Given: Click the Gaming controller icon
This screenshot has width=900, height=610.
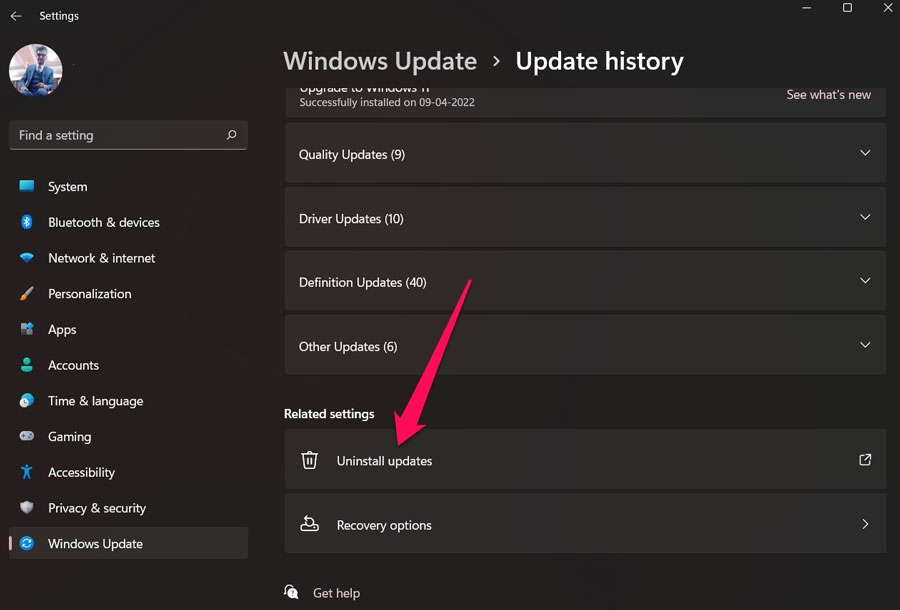Looking at the screenshot, I should click(x=27, y=436).
